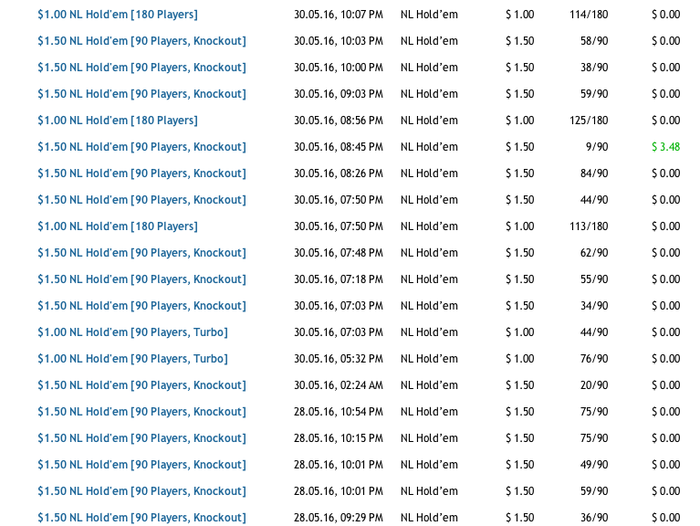Open 28.05.16 Knockout tournament at 10:54 PM
Image resolution: width=700 pixels, height=526 pixels.
(141, 412)
